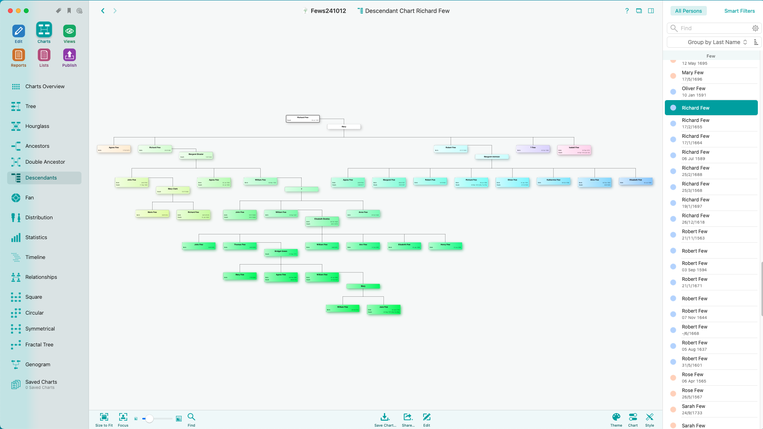Image resolution: width=763 pixels, height=429 pixels.
Task: Select highlighted Richard Few entry
Action: click(x=711, y=107)
